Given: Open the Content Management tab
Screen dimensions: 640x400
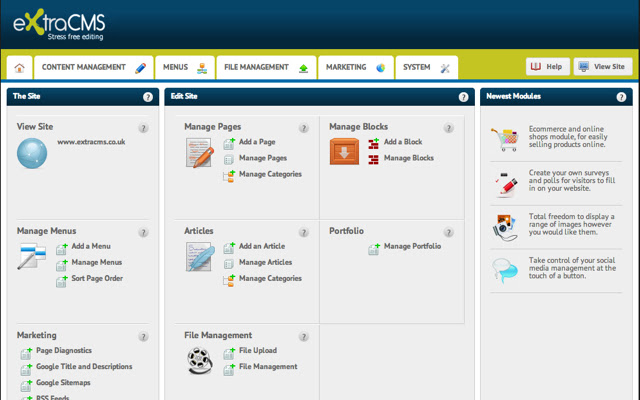Looking at the screenshot, I should [x=94, y=67].
